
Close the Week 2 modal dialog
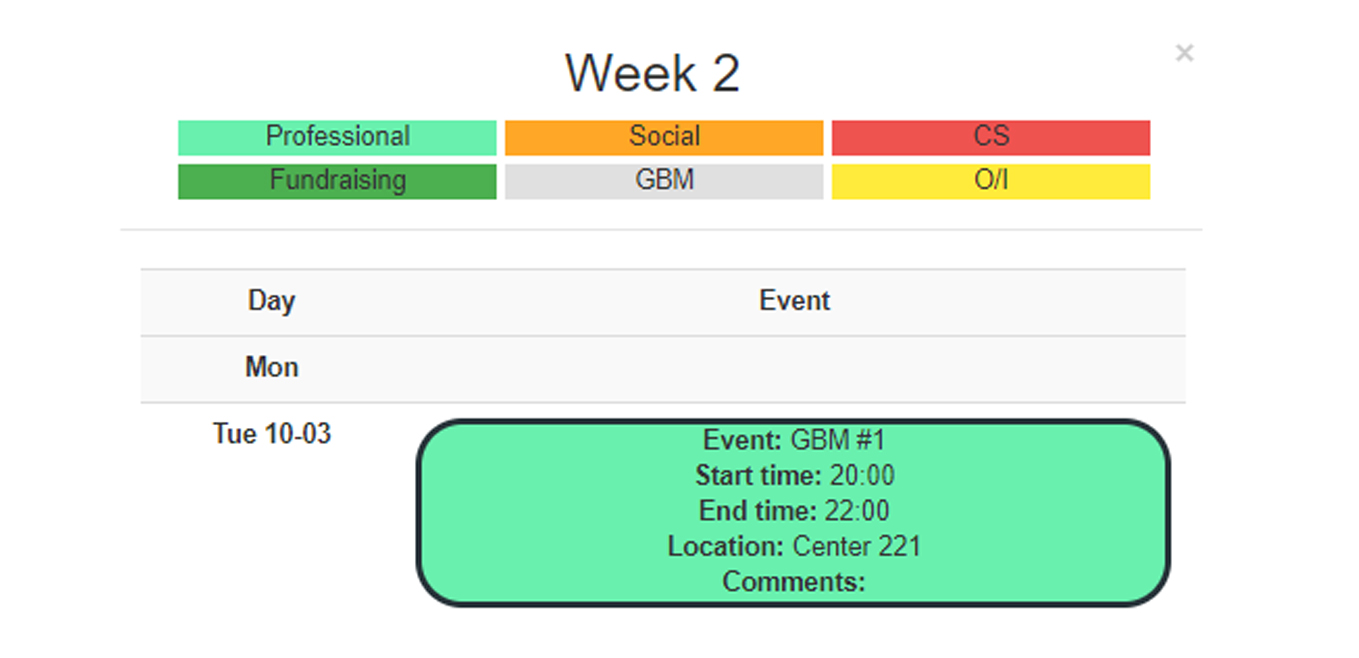point(1184,53)
